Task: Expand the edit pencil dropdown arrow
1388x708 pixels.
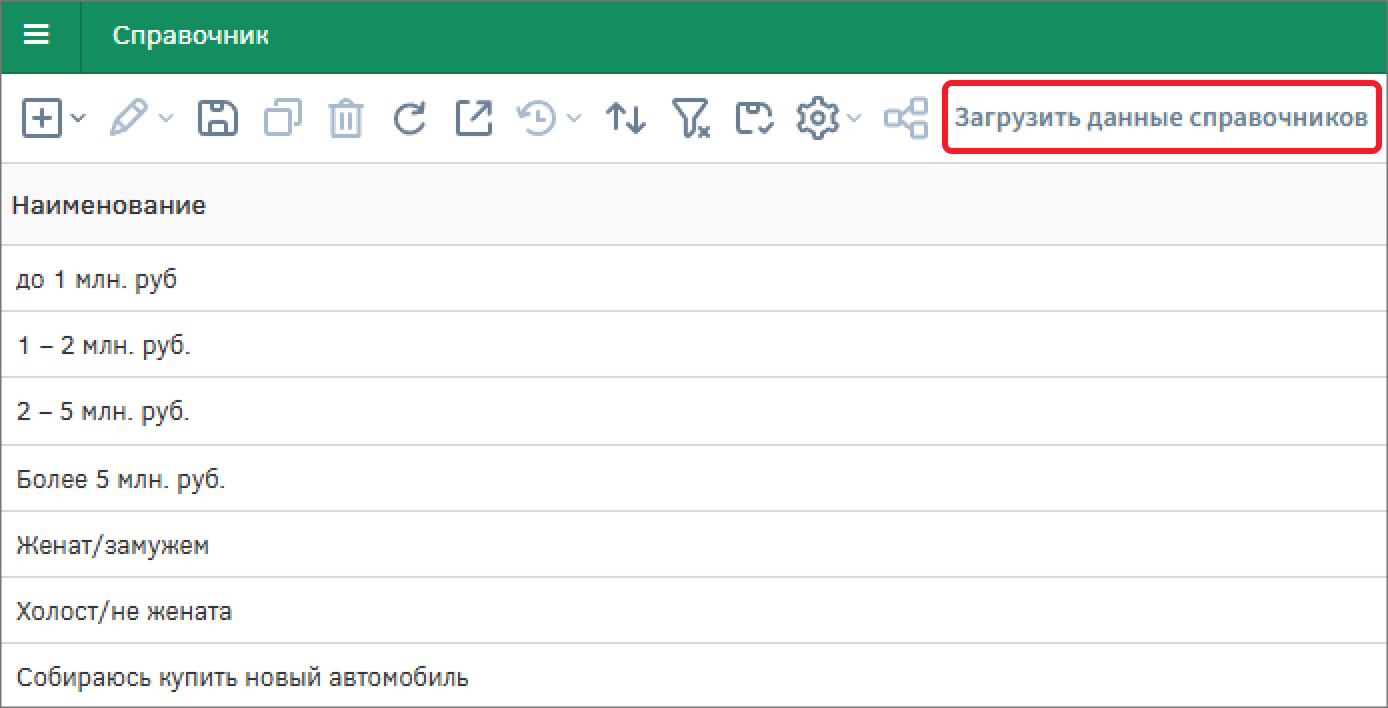Action: [x=166, y=119]
